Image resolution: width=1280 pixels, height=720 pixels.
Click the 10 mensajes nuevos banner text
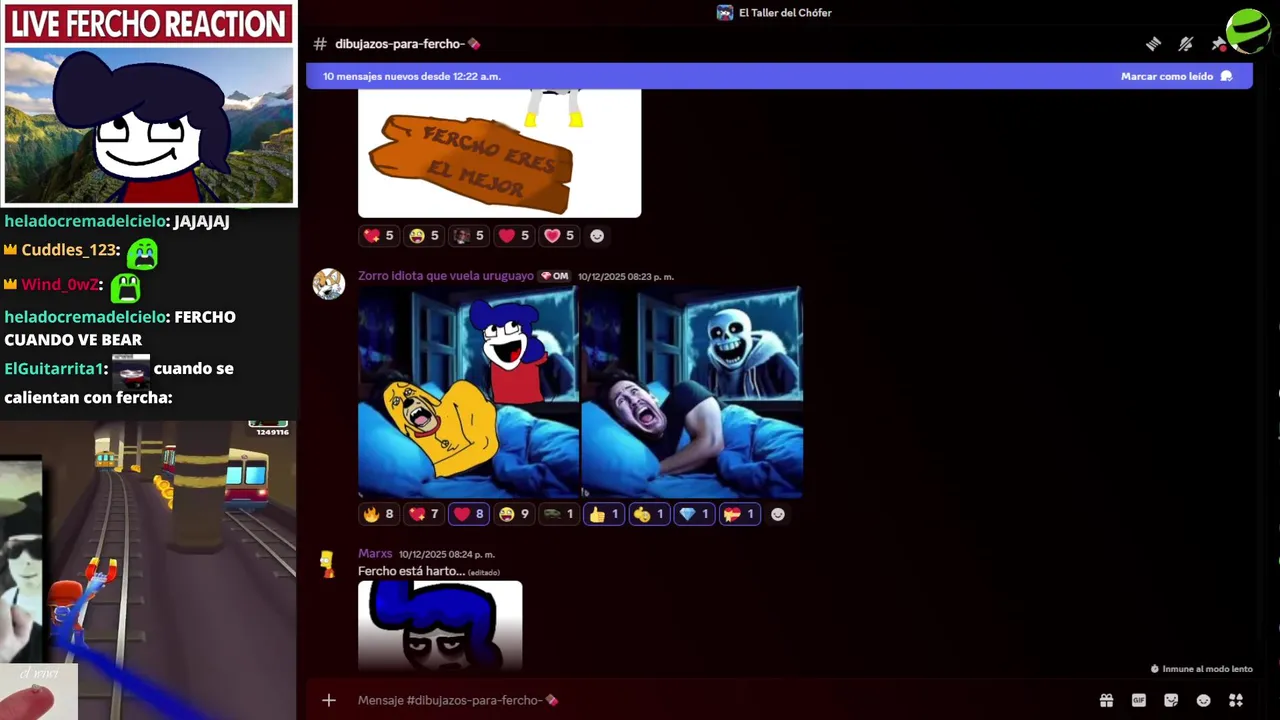coord(412,76)
